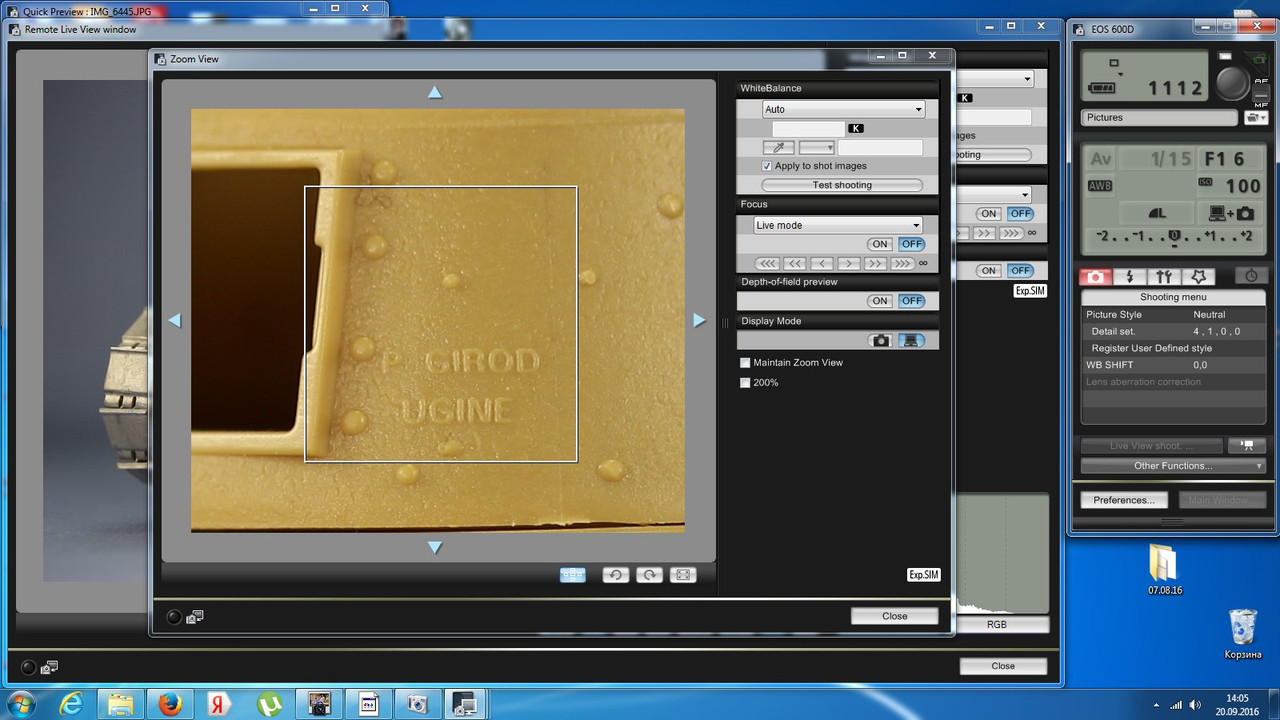Click Close button in Remote Live View window
This screenshot has height=720, width=1280.
tap(1003, 666)
